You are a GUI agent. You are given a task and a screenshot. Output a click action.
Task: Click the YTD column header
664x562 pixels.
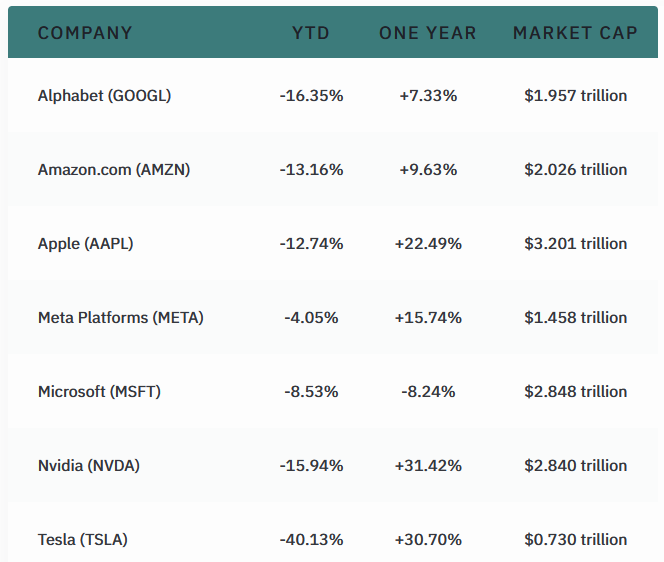[311, 33]
